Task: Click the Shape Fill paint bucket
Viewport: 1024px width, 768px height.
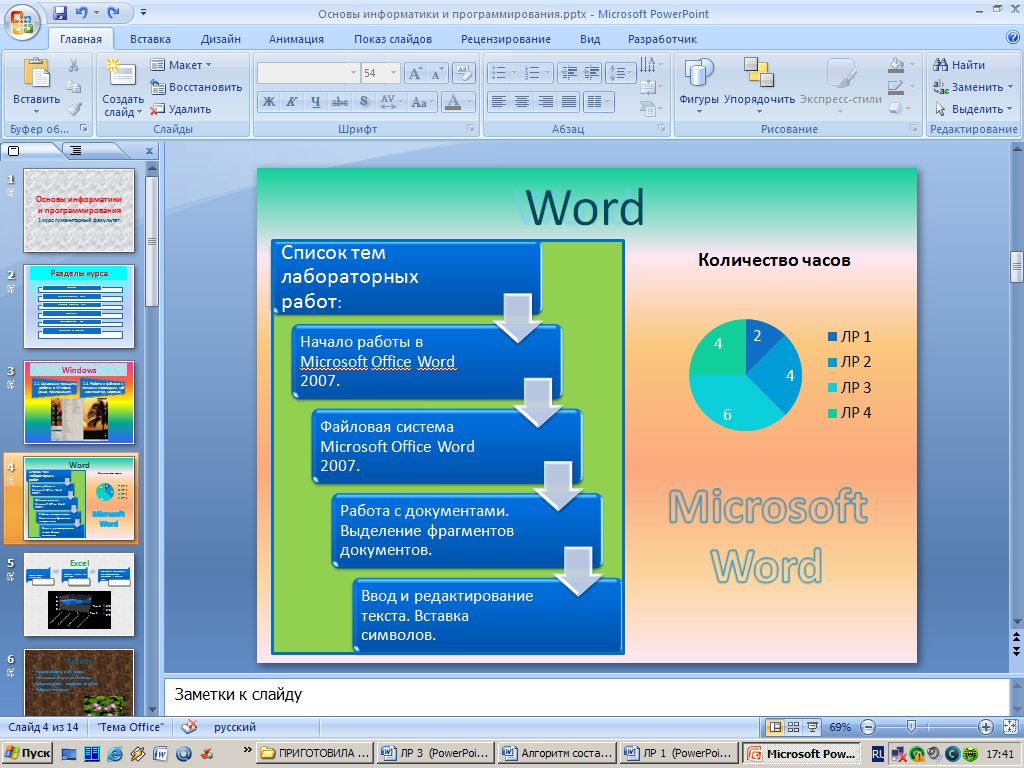Action: pos(896,65)
